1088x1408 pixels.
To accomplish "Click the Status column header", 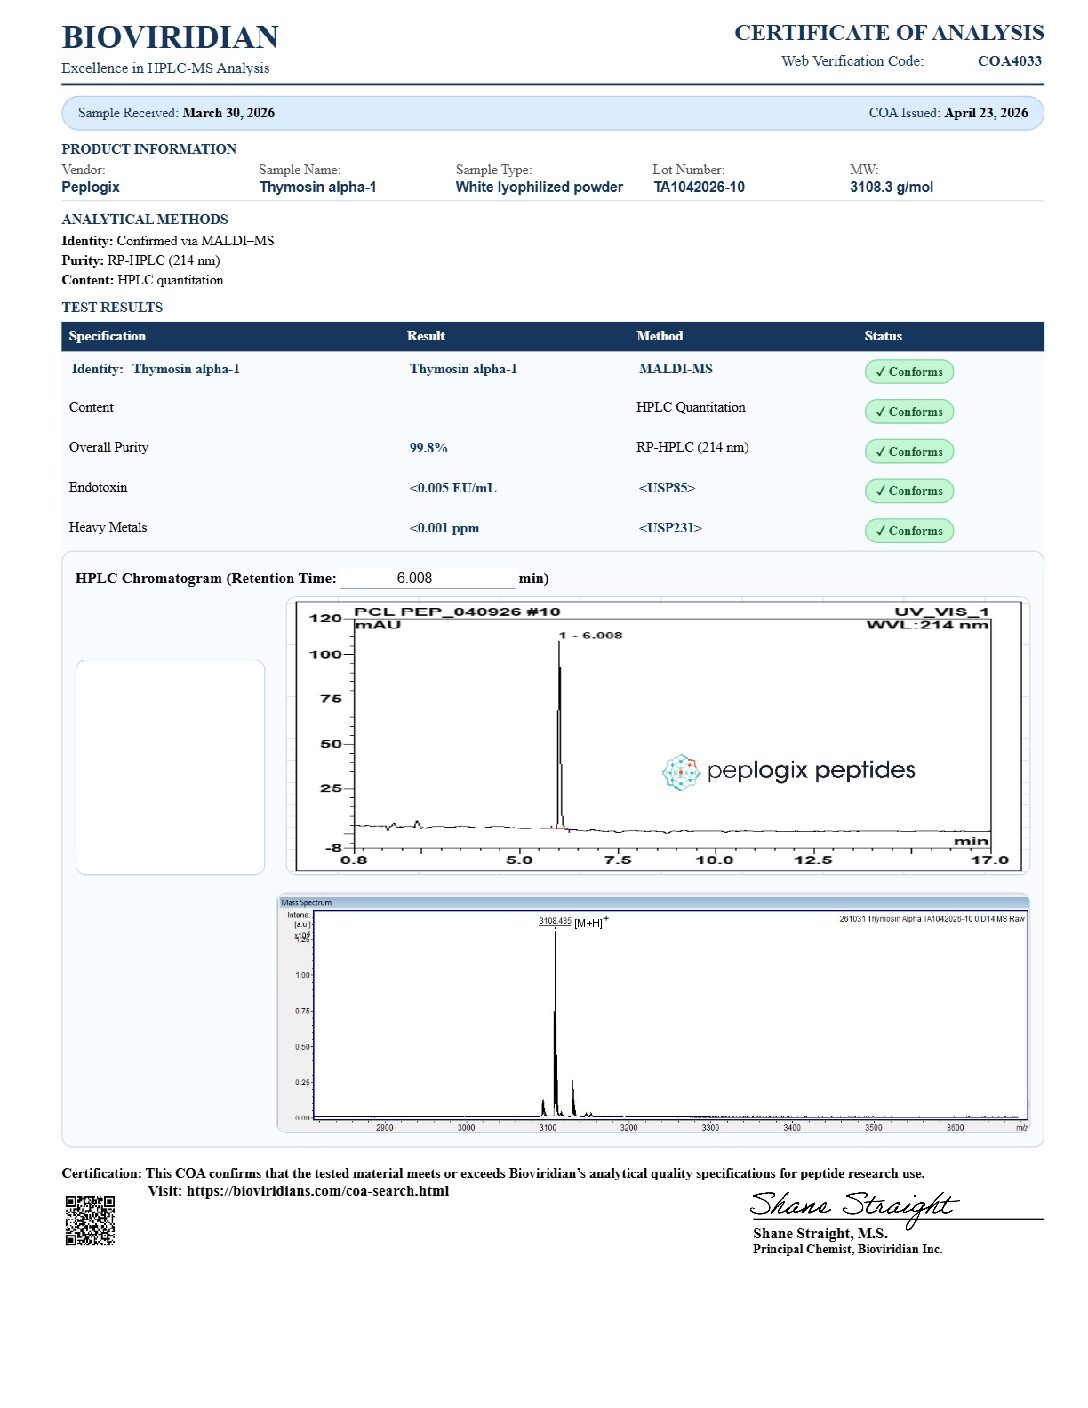I will pyautogui.click(x=883, y=336).
